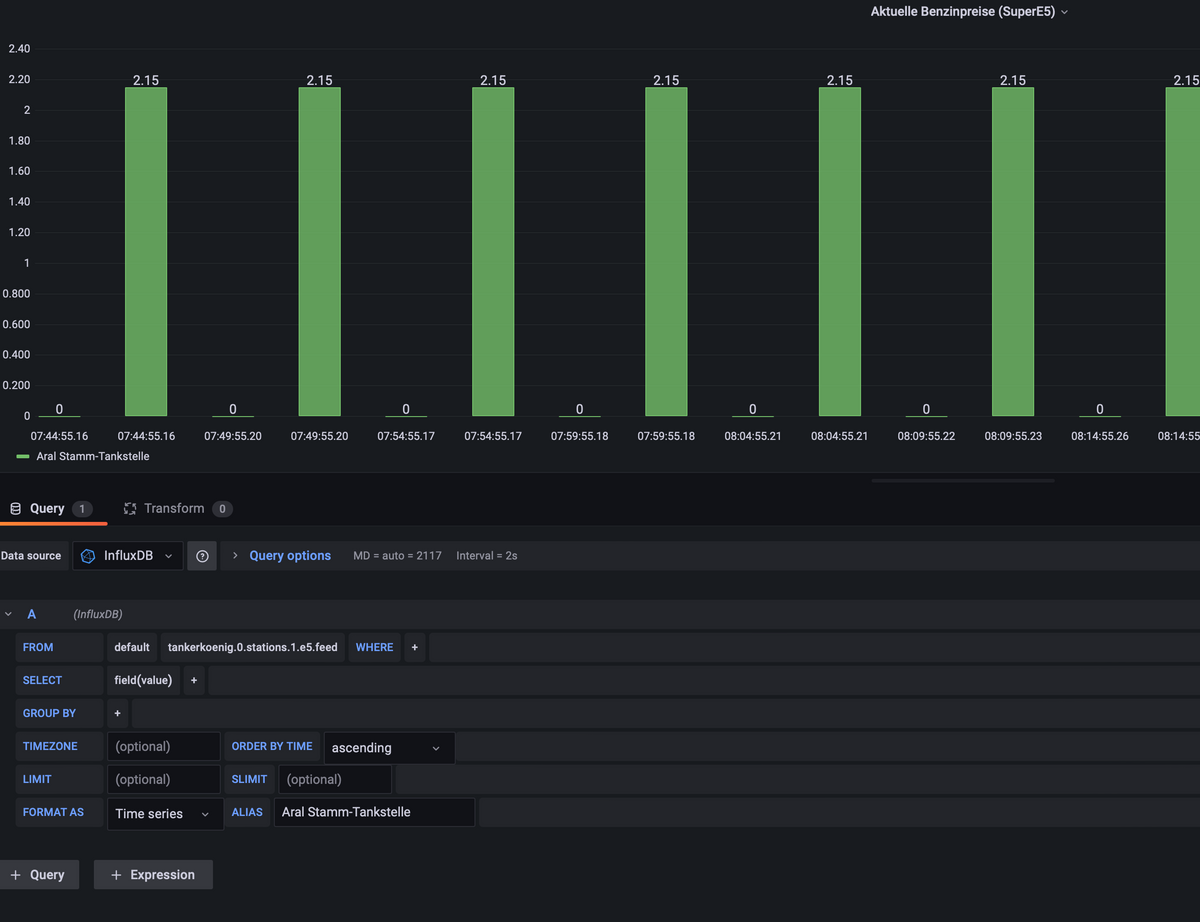The width and height of the screenshot is (1200, 922).
Task: Click the Aktuelle Benzinpreise (SuperE5) panel title
Action: coord(963,12)
